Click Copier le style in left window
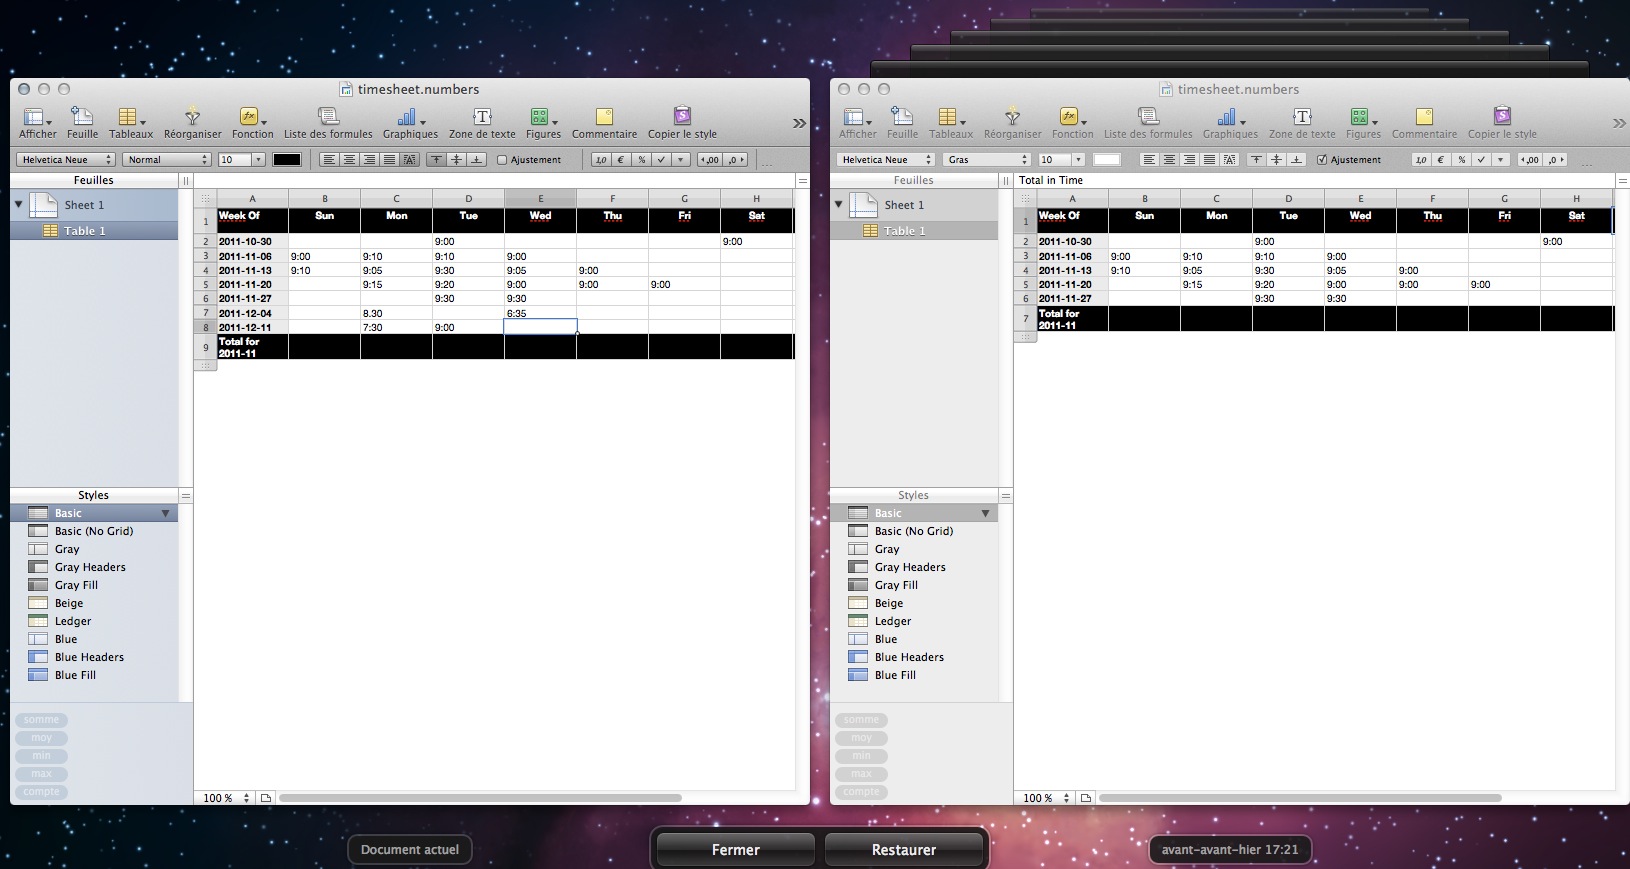1630x869 pixels. (x=682, y=123)
